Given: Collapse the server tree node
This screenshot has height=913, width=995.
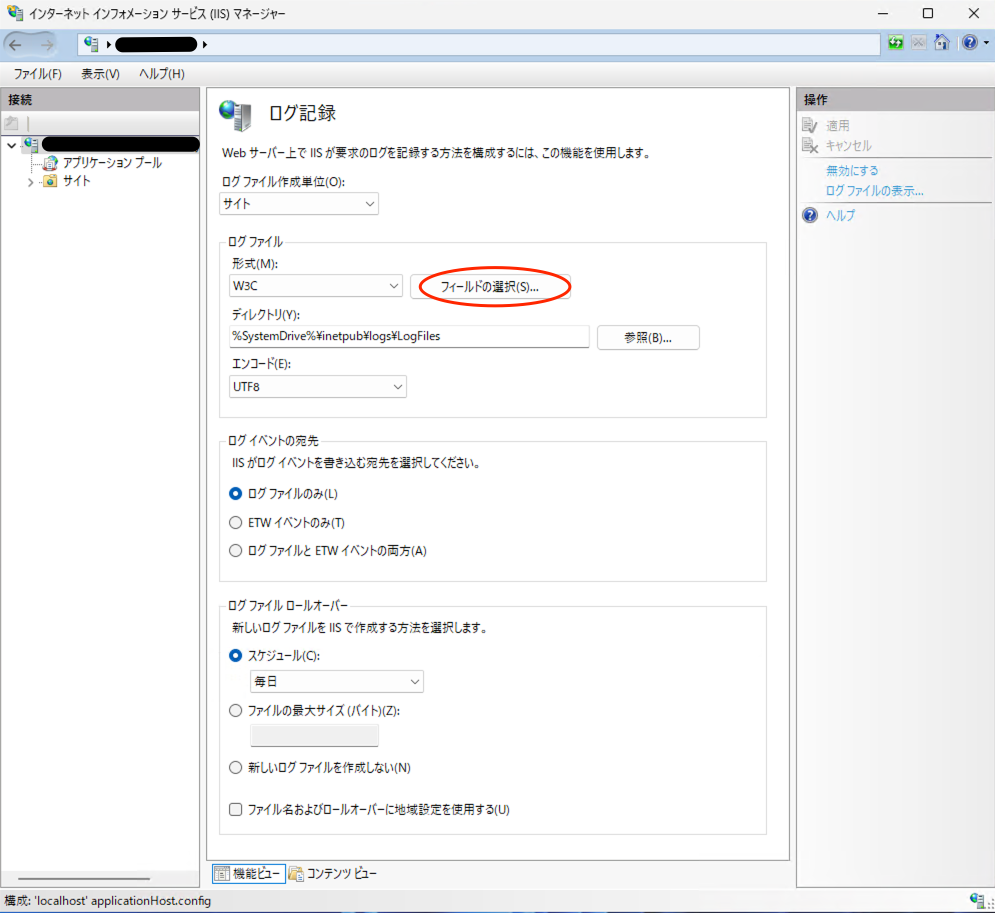Looking at the screenshot, I should pyautogui.click(x=11, y=145).
